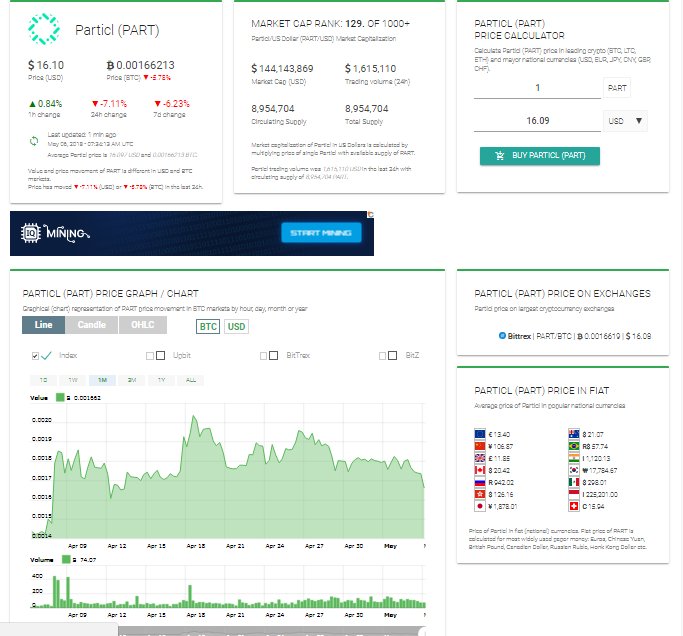Select the 1Y time range
683x636 pixels.
click(x=161, y=380)
